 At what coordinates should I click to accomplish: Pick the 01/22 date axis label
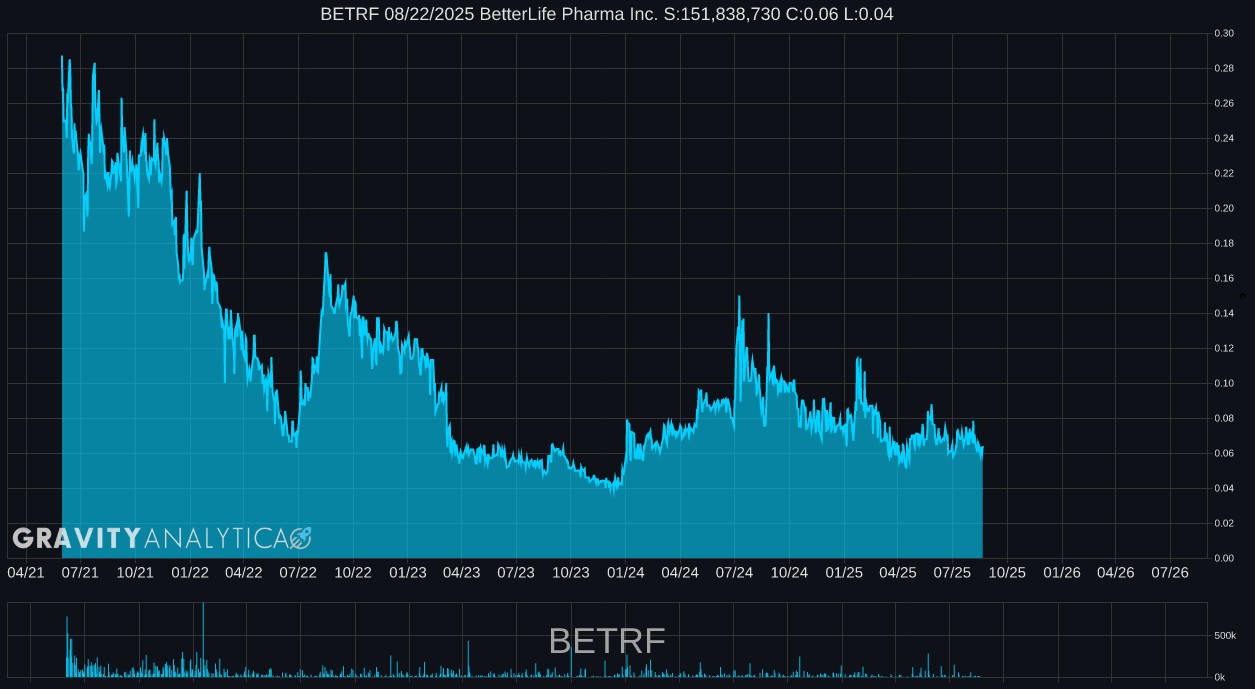pyautogui.click(x=190, y=573)
